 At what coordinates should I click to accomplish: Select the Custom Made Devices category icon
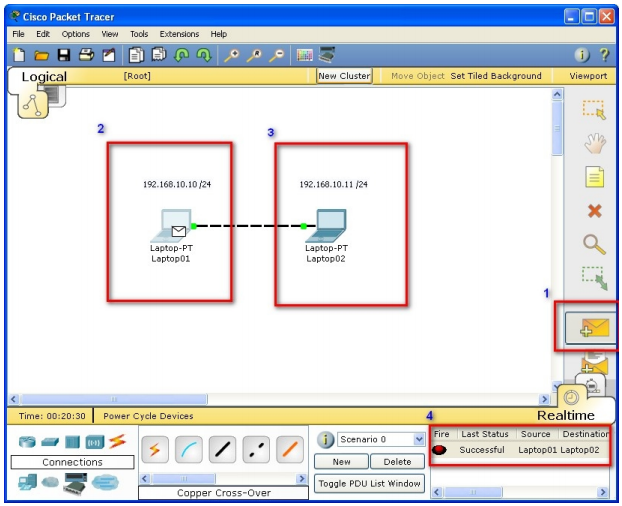click(75, 483)
